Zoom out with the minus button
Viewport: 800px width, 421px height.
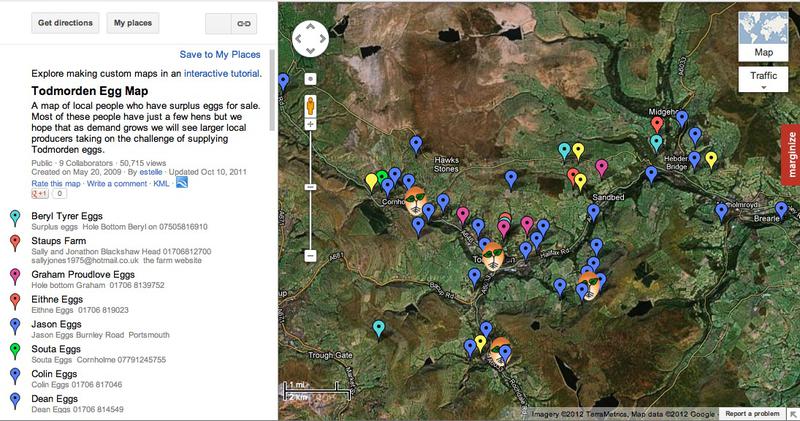click(x=310, y=256)
